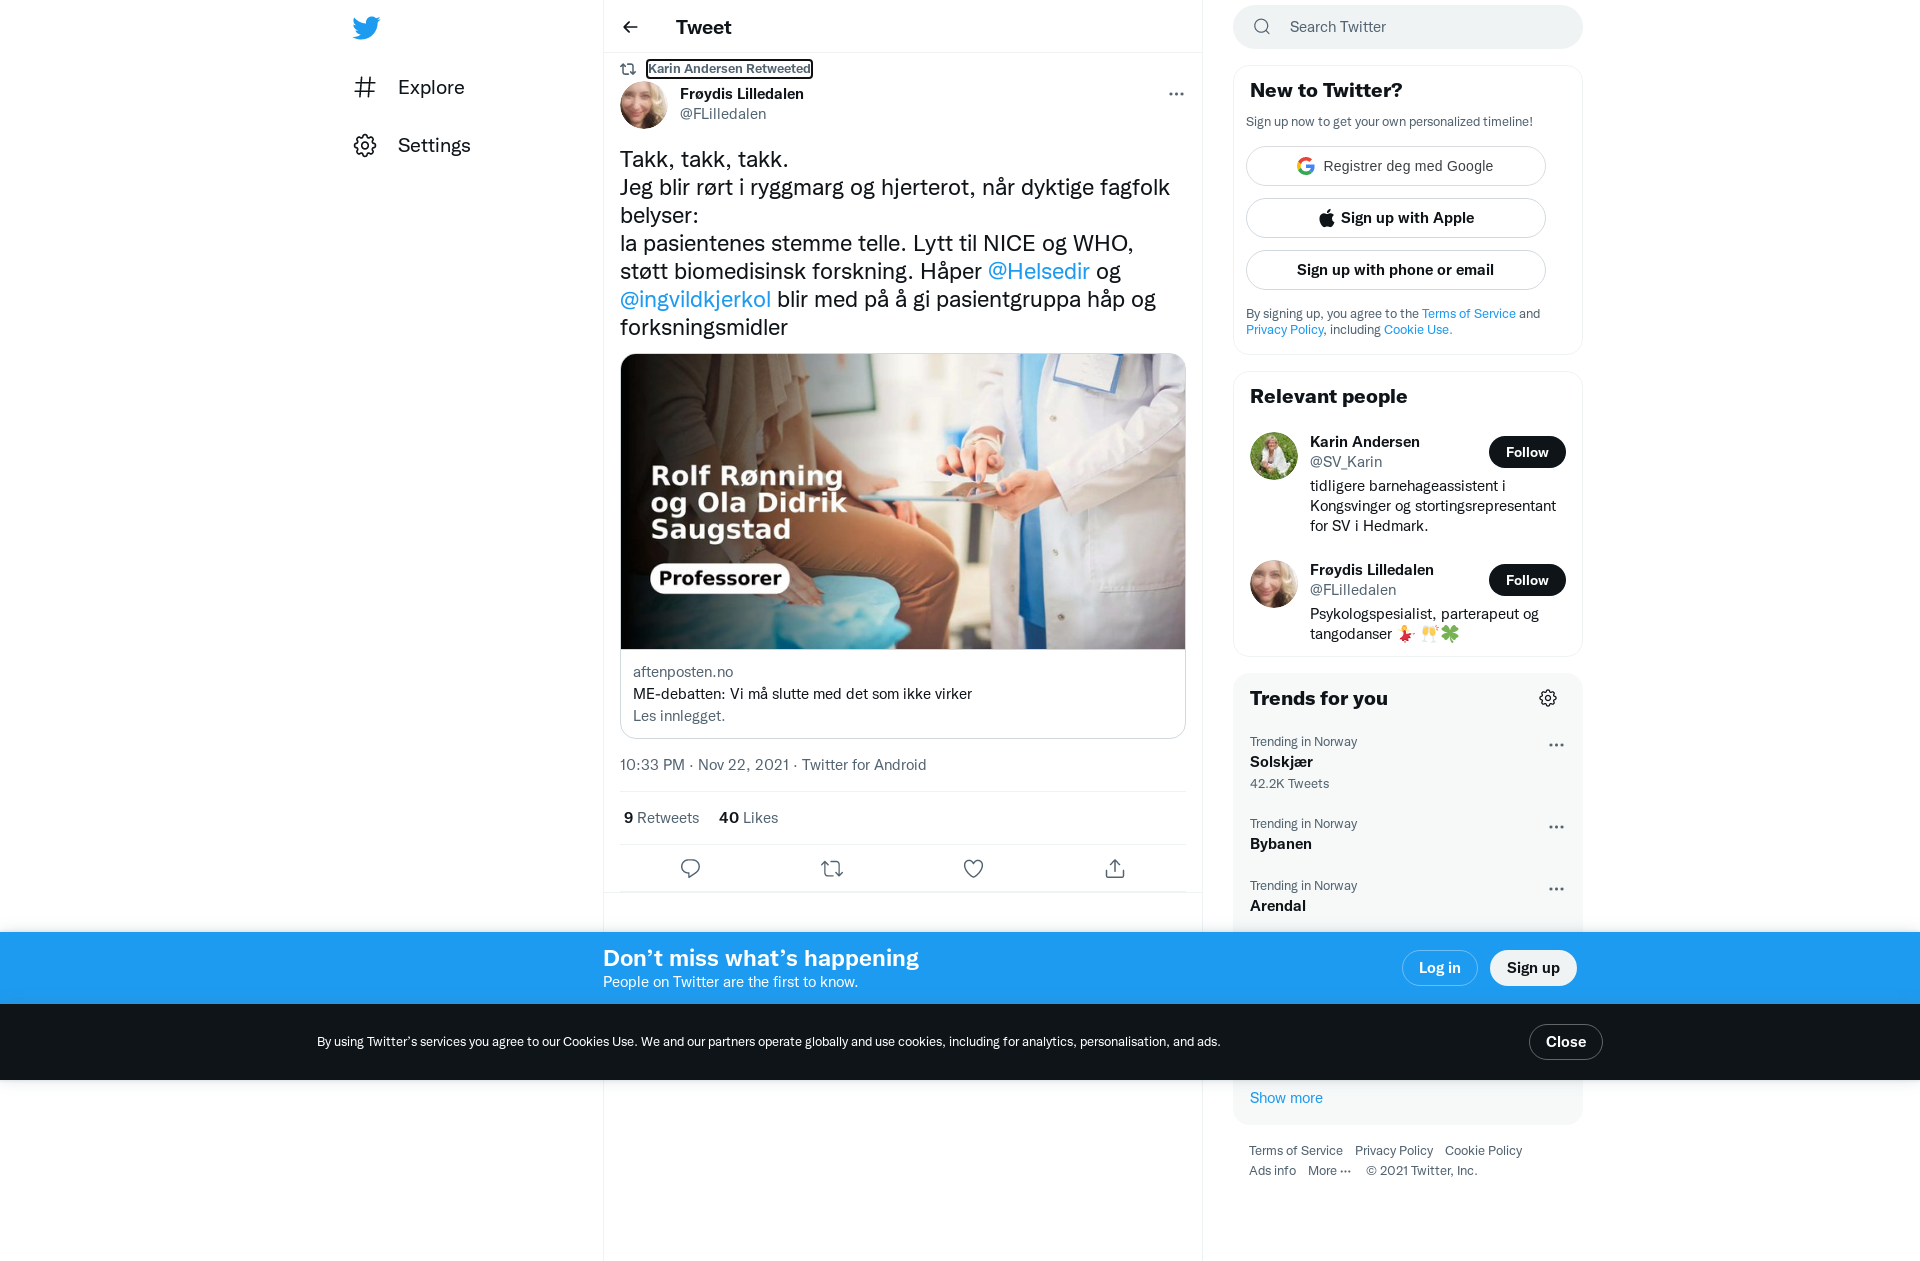Like the tweet with the heart icon

973,868
